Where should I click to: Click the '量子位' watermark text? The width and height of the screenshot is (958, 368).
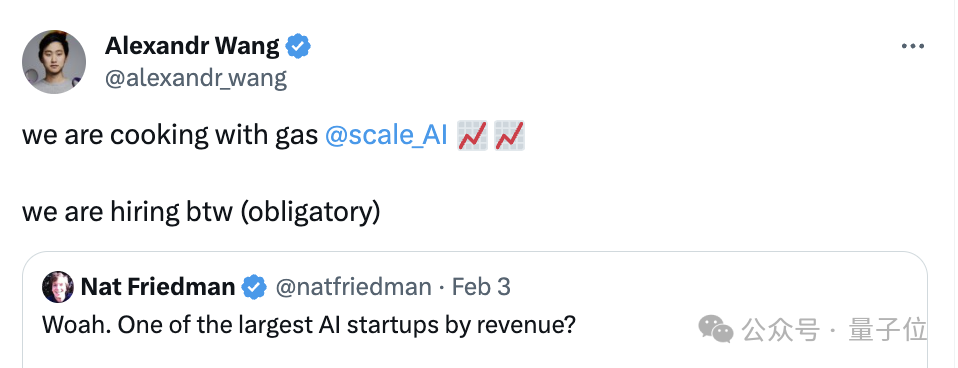click(x=888, y=330)
